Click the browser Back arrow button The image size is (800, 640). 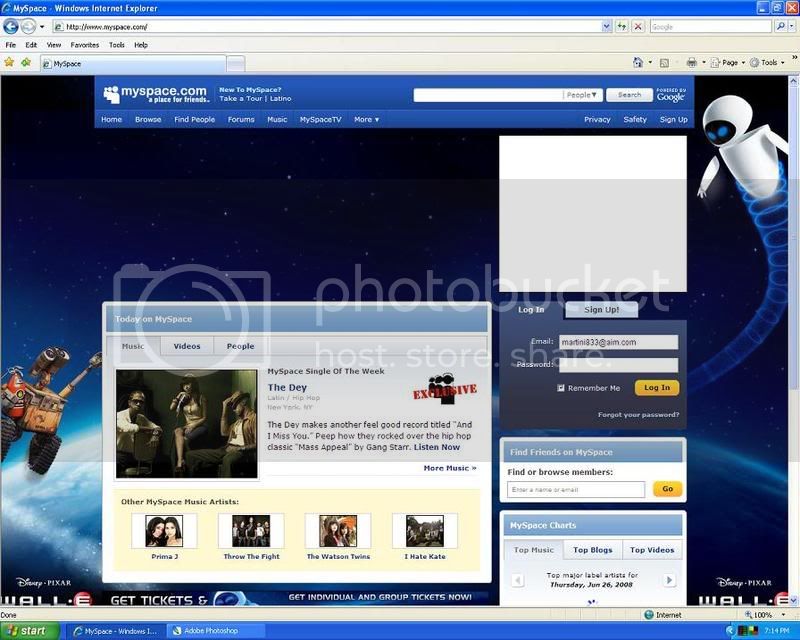[x=11, y=27]
